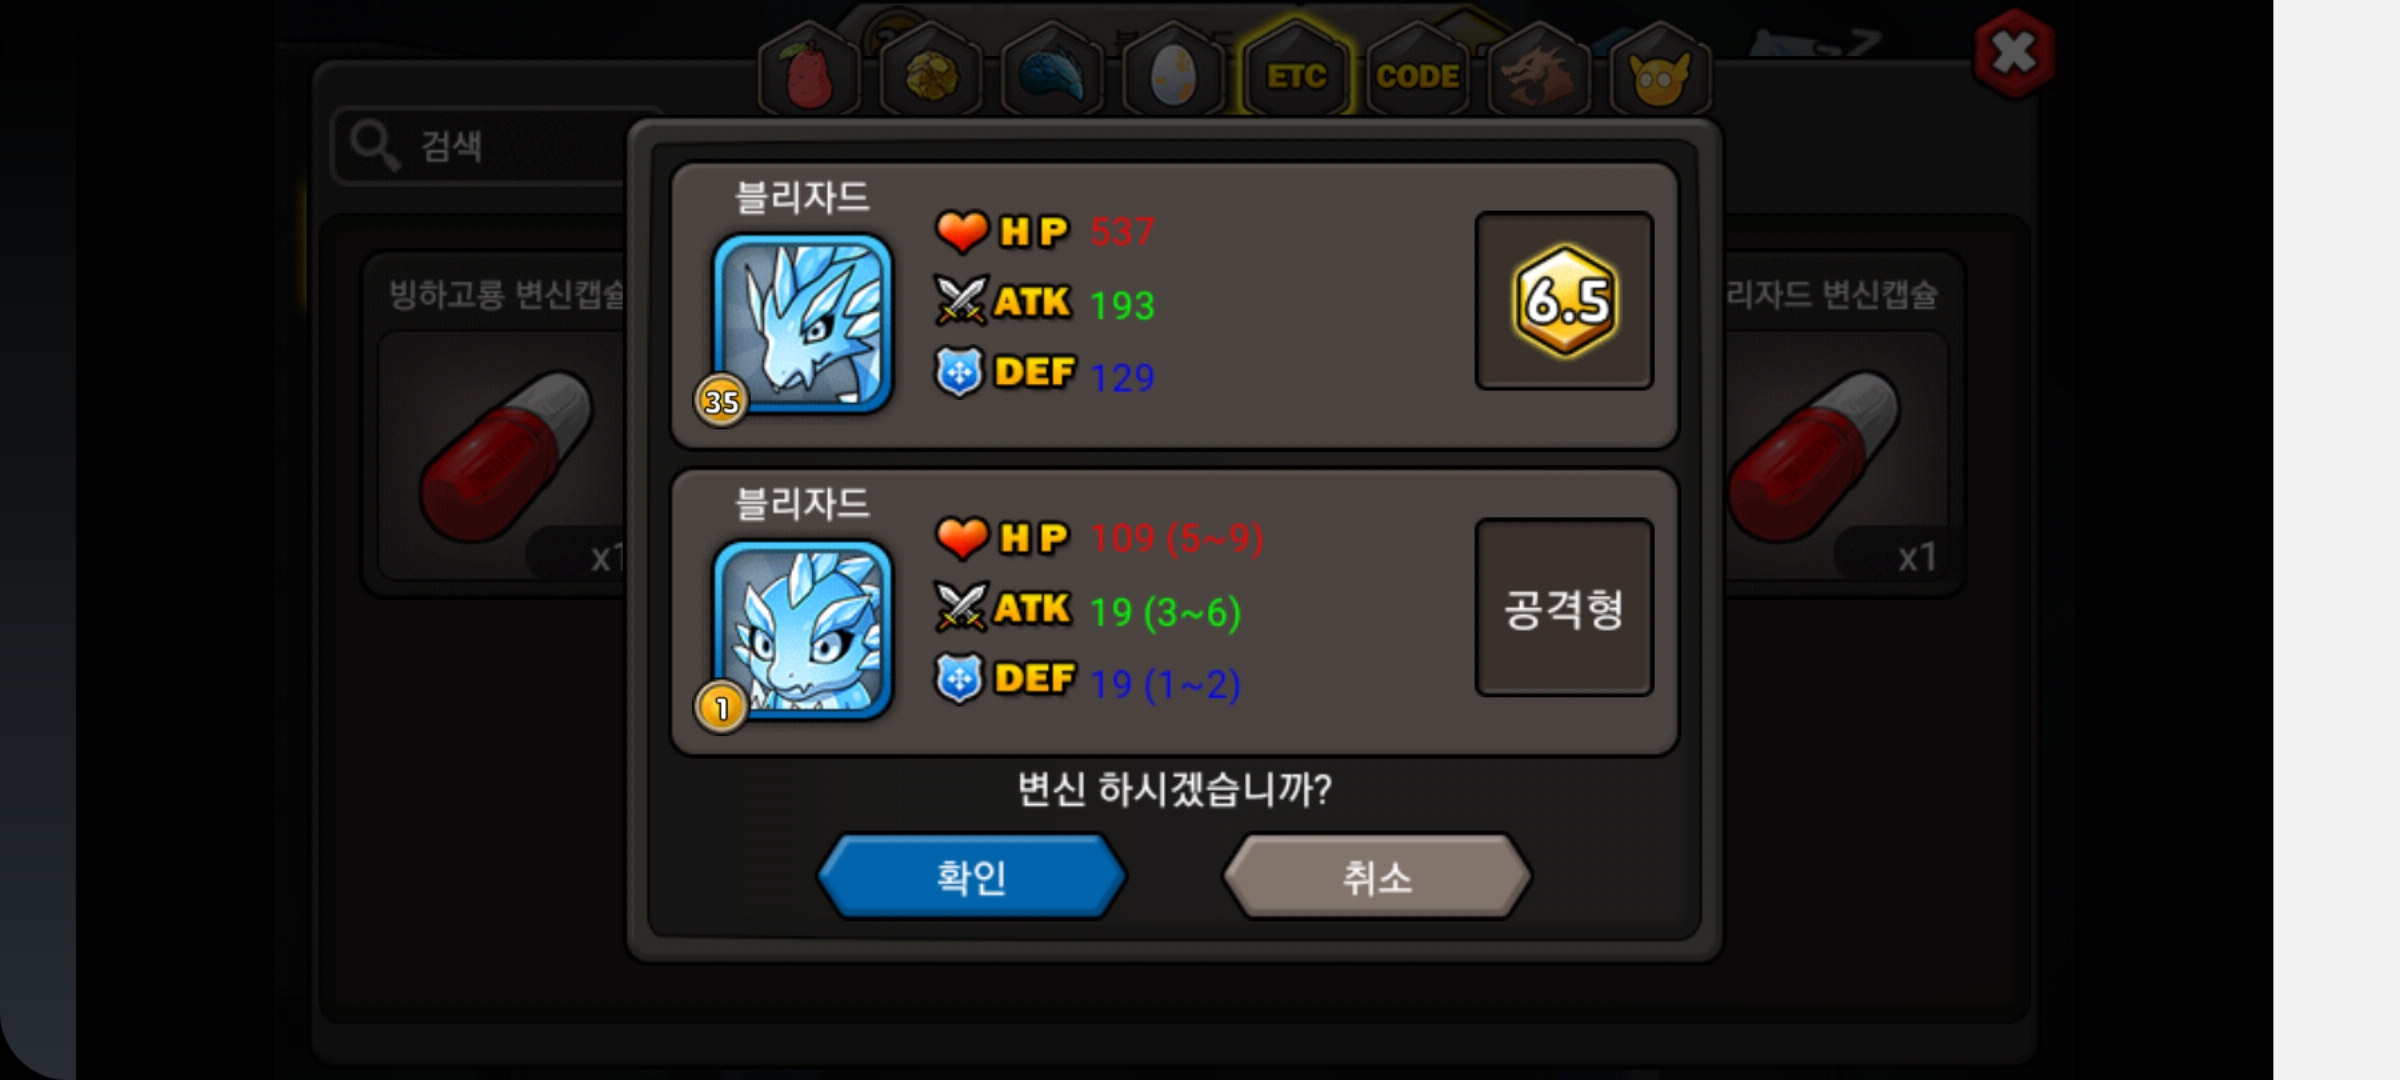Close the inventory with the red X
2400x1080 pixels.
click(x=2014, y=52)
